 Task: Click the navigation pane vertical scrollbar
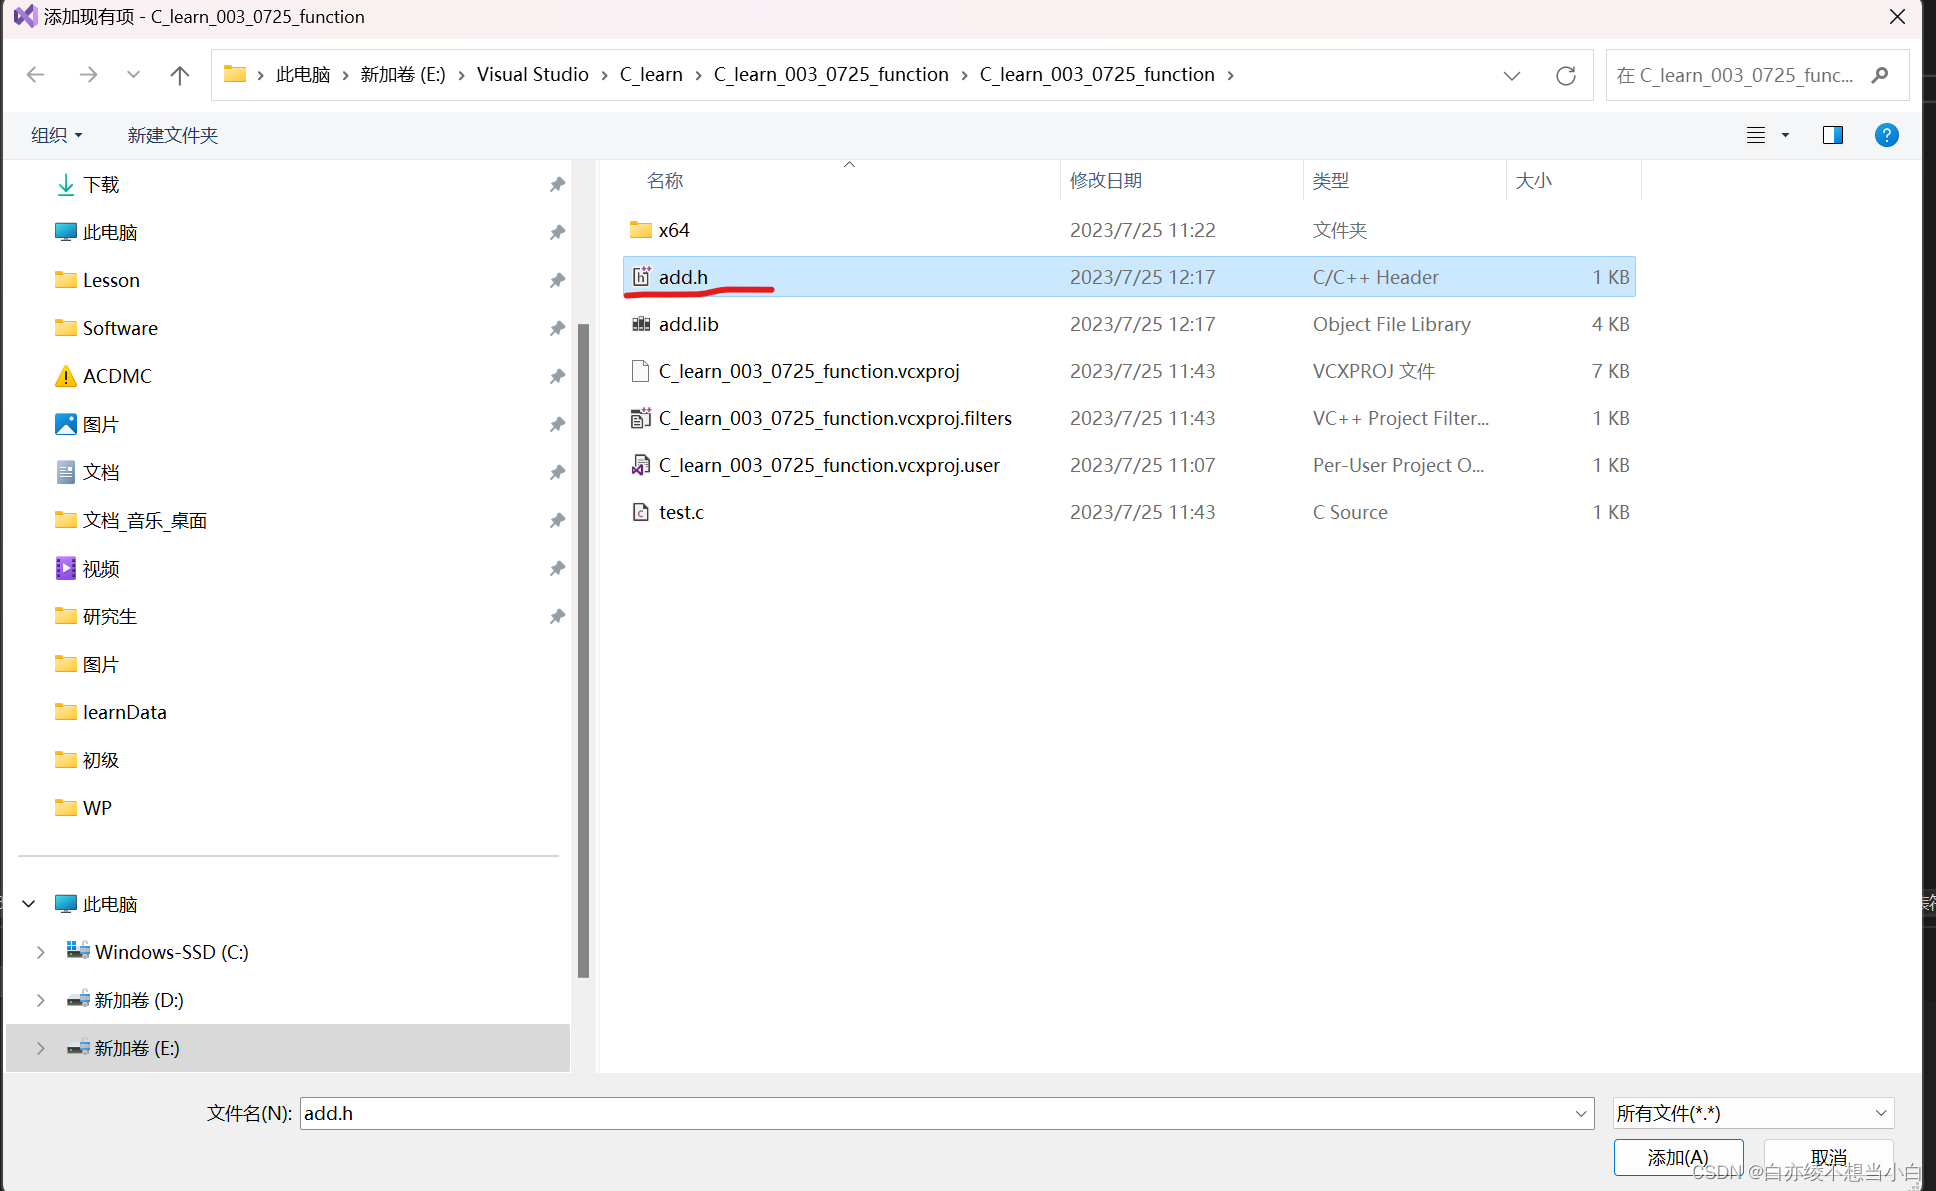click(583, 650)
